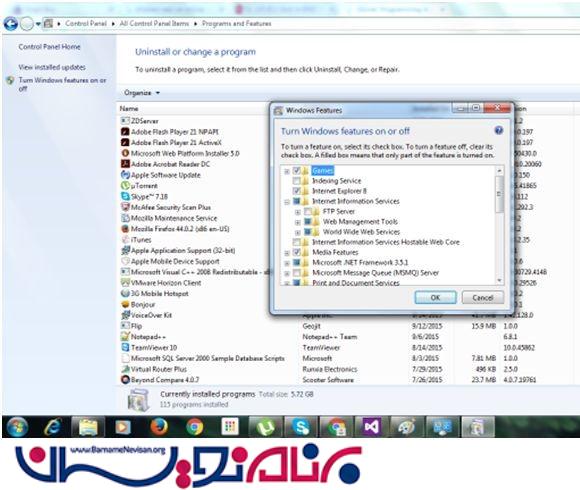Open uTorrent from the taskbar
Viewport: 580px width, 490px height.
point(265,427)
